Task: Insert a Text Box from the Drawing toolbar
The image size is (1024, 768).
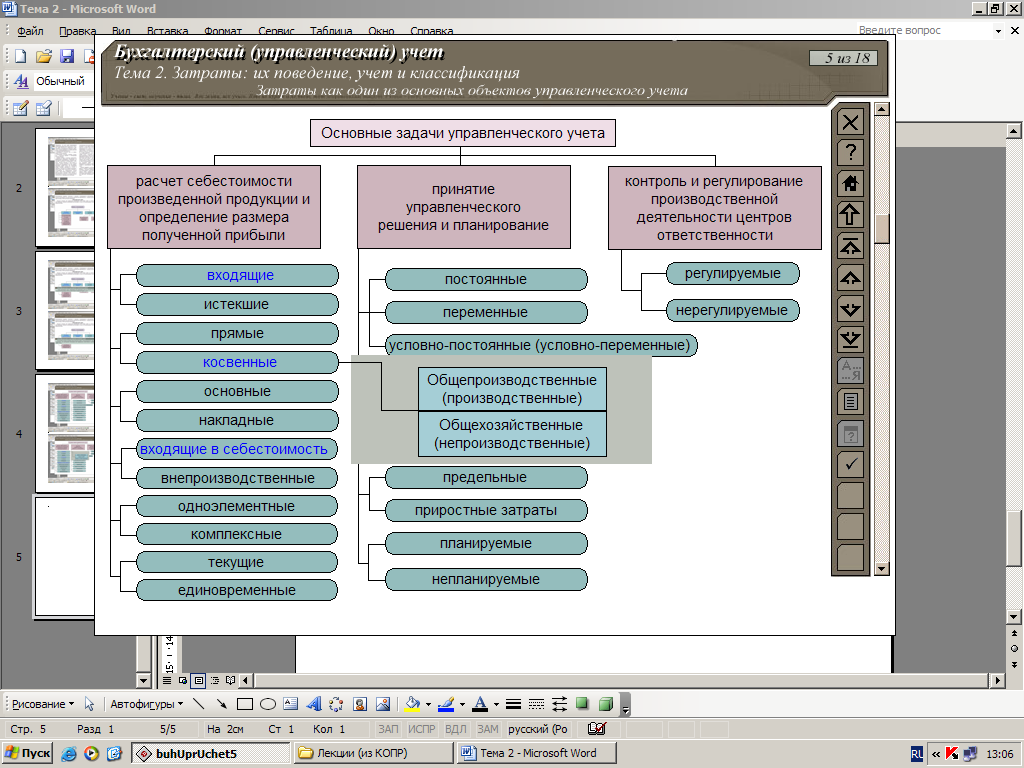Action: pos(291,704)
